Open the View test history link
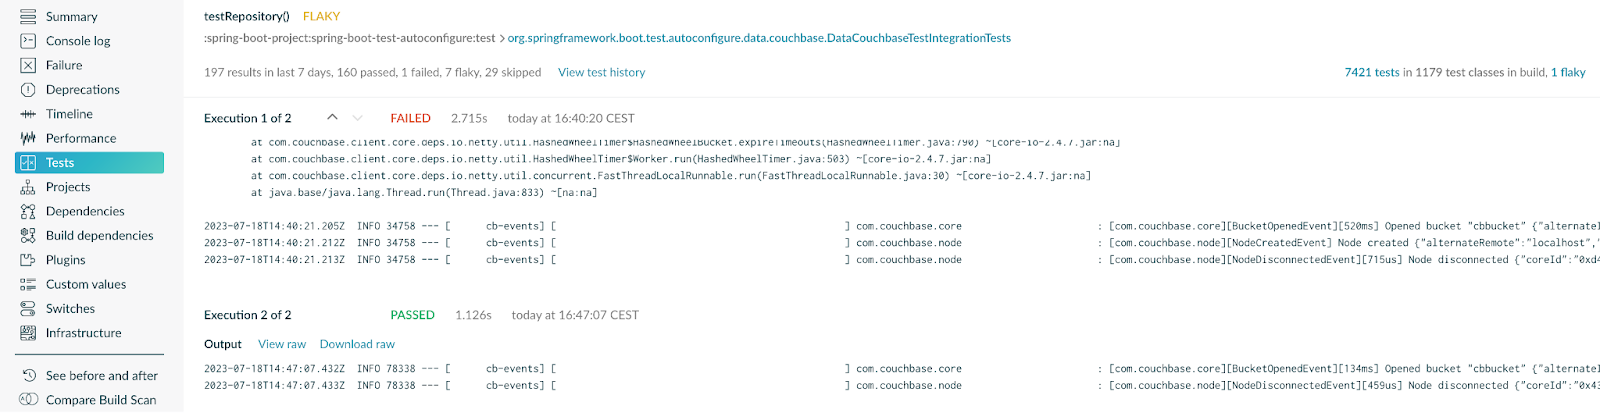This screenshot has width=1600, height=413. (x=601, y=73)
